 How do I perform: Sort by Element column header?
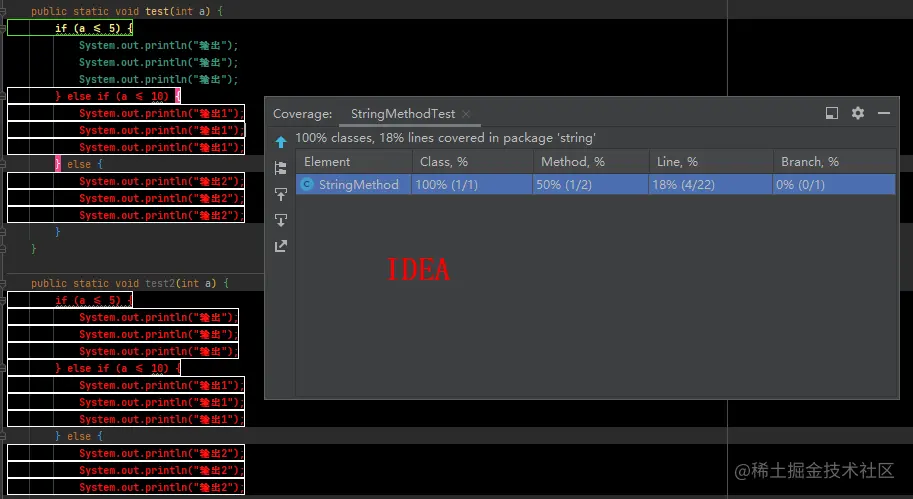pyautogui.click(x=354, y=161)
